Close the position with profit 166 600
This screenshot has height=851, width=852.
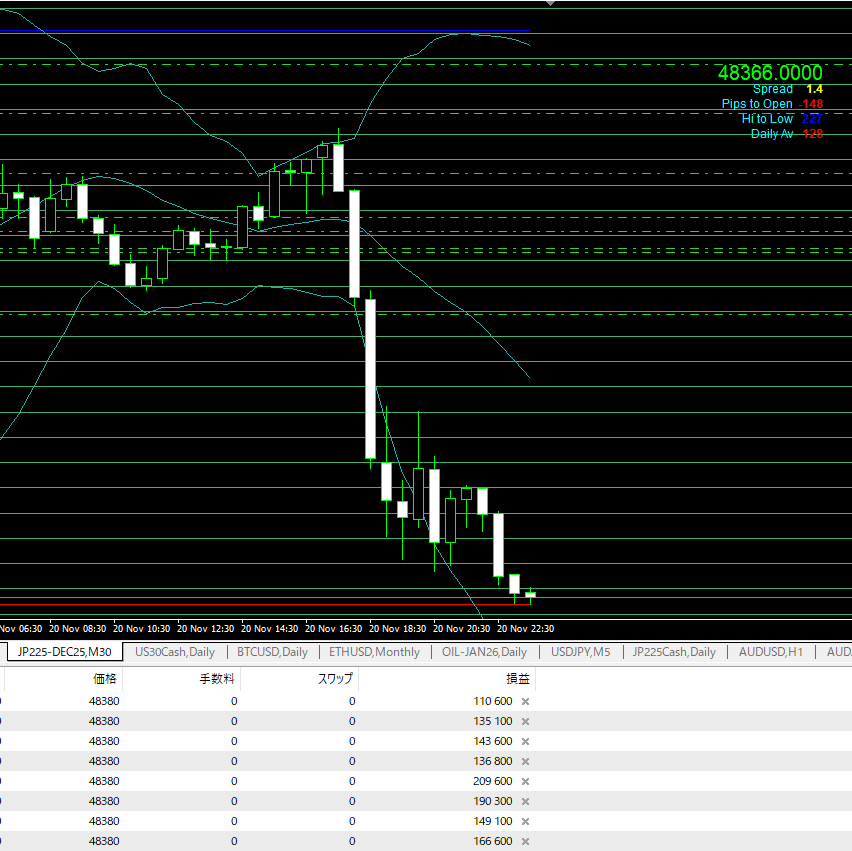pos(525,841)
